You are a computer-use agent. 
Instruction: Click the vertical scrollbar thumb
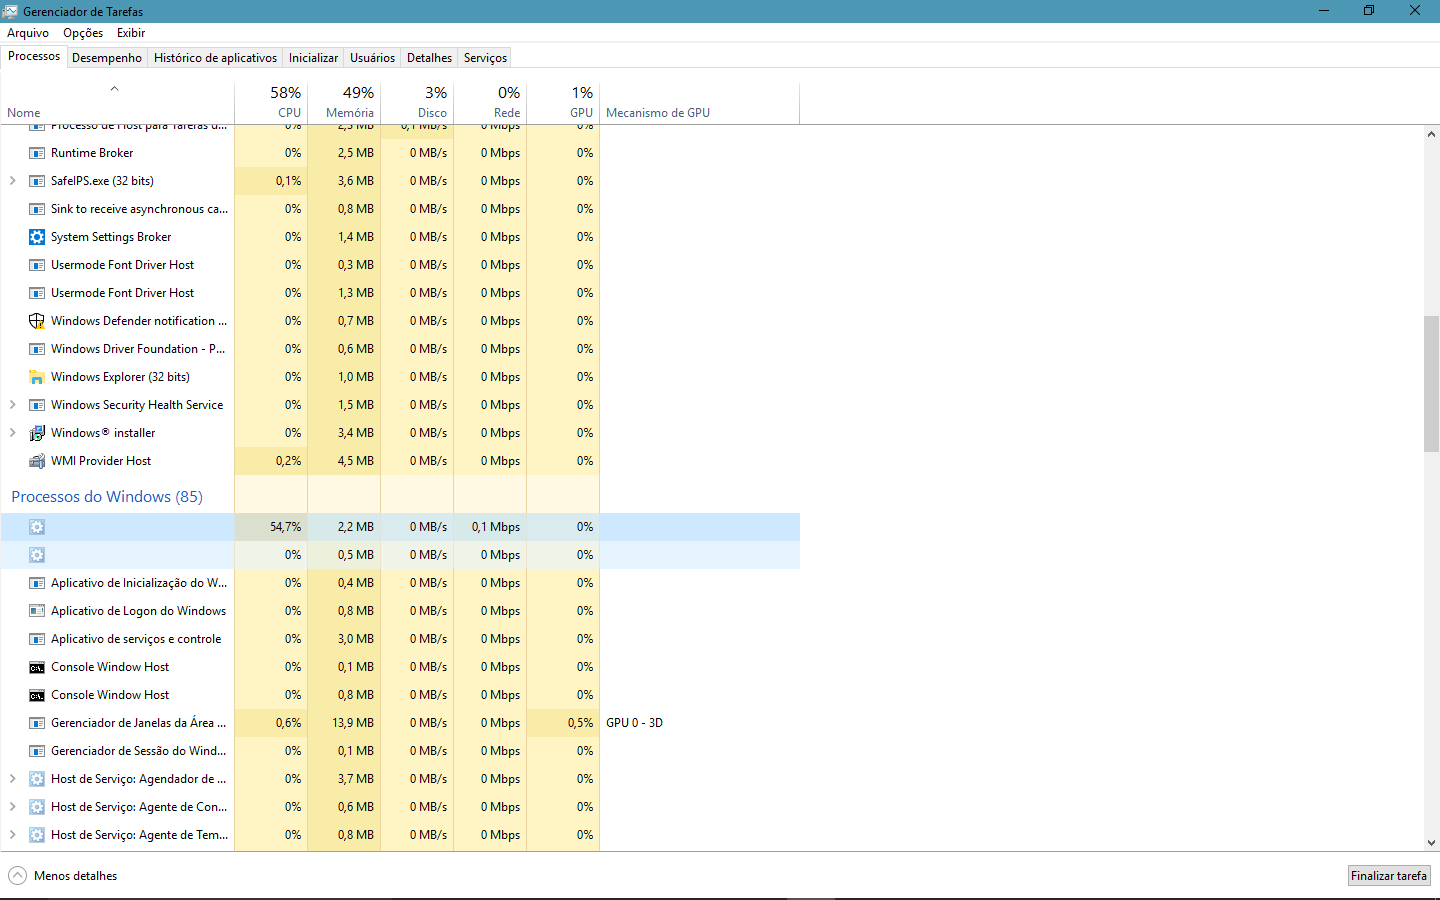[x=1431, y=384]
